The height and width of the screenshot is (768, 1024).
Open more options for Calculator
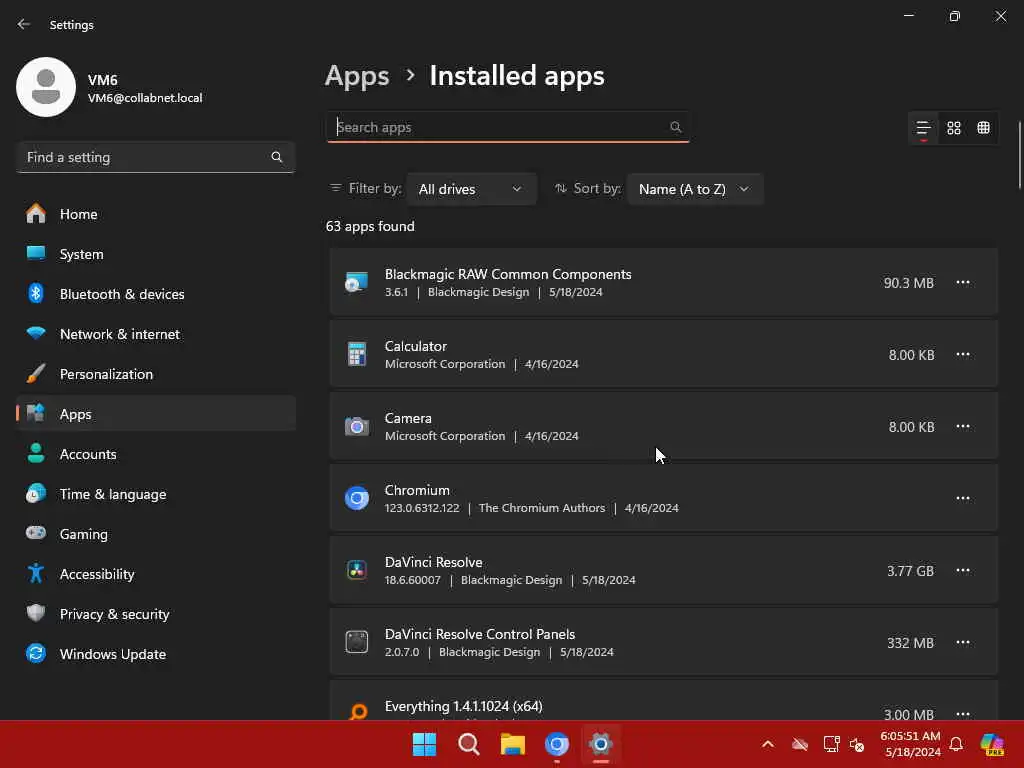point(963,354)
